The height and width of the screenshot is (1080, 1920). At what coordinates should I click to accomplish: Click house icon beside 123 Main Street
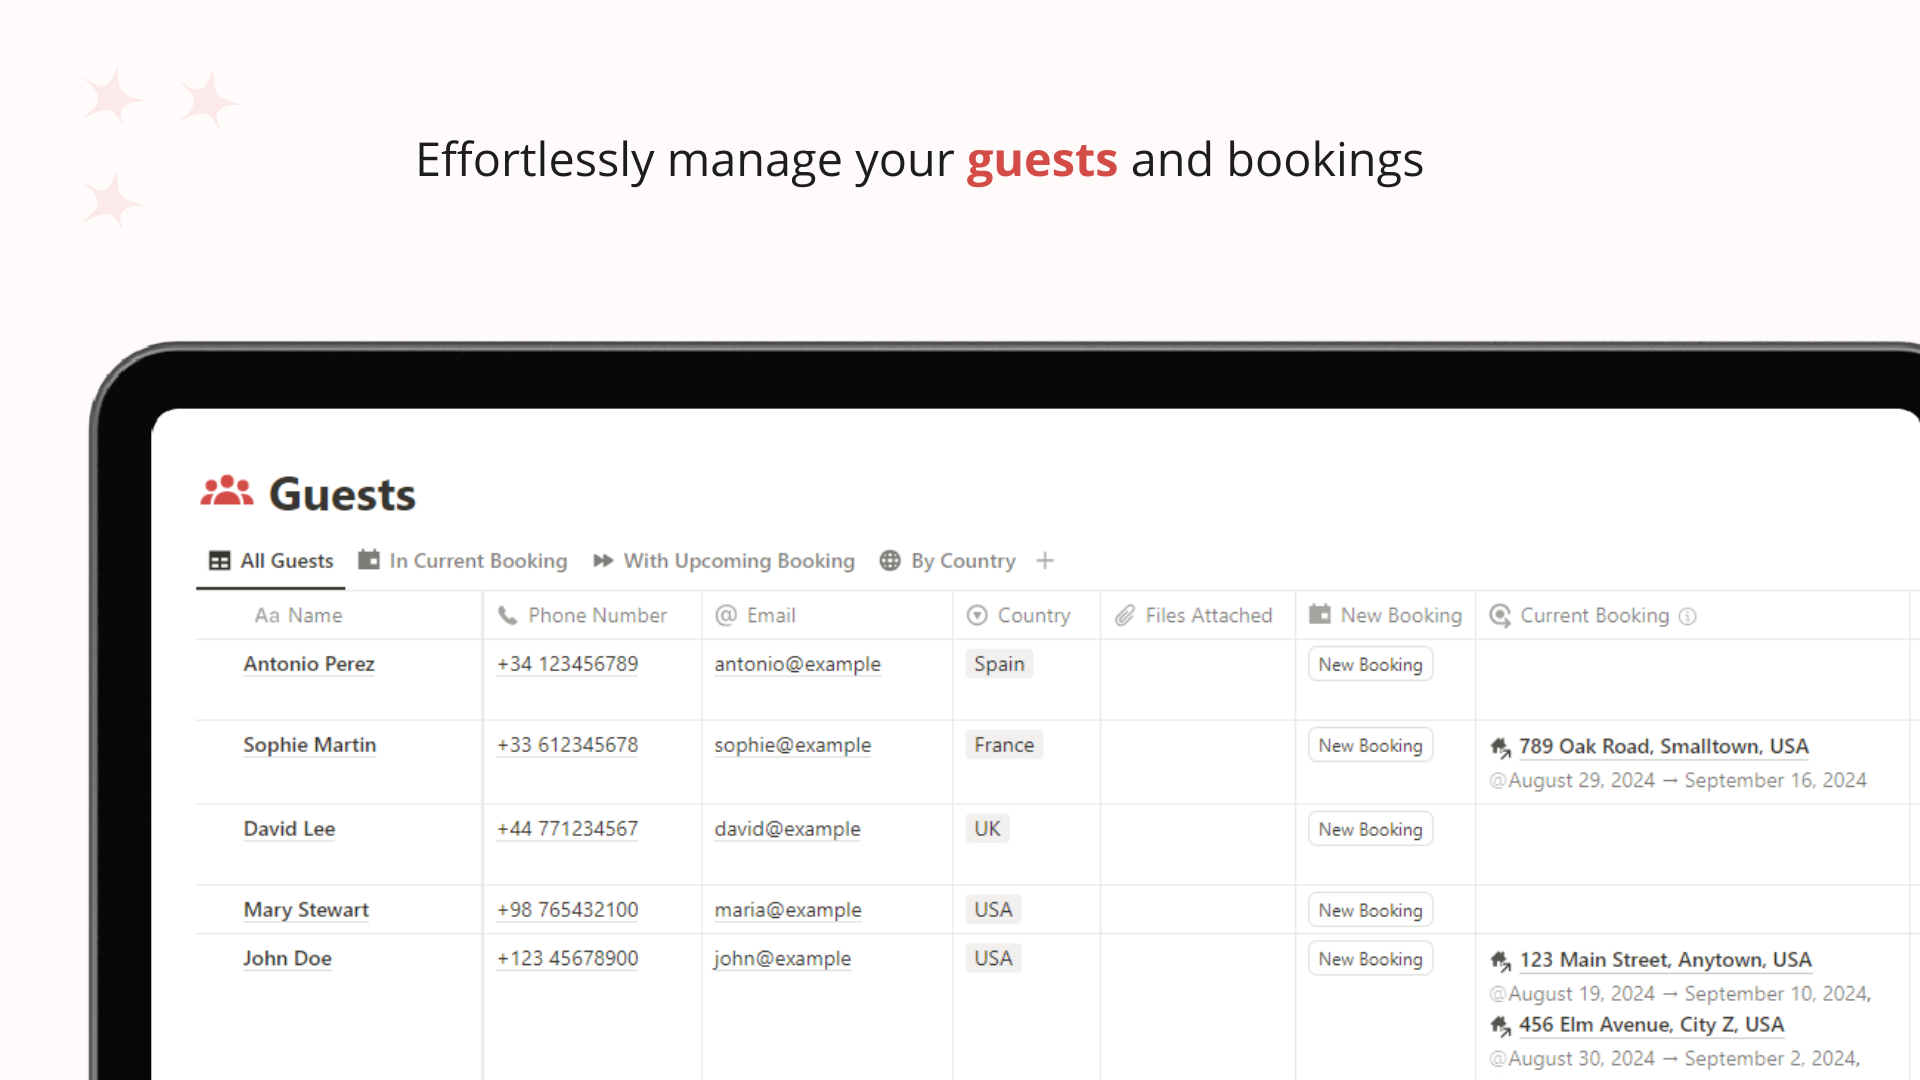click(x=1500, y=960)
